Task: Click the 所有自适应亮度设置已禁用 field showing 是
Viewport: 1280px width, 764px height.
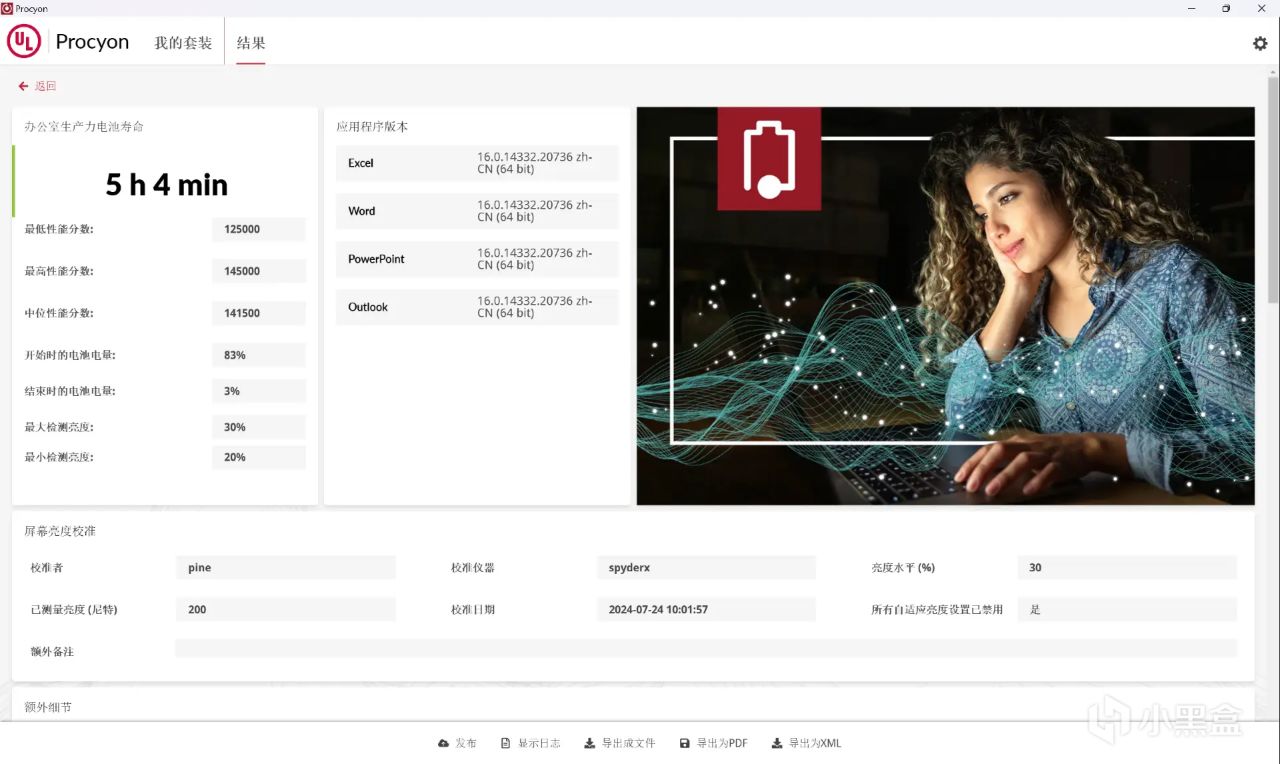Action: tap(1127, 609)
